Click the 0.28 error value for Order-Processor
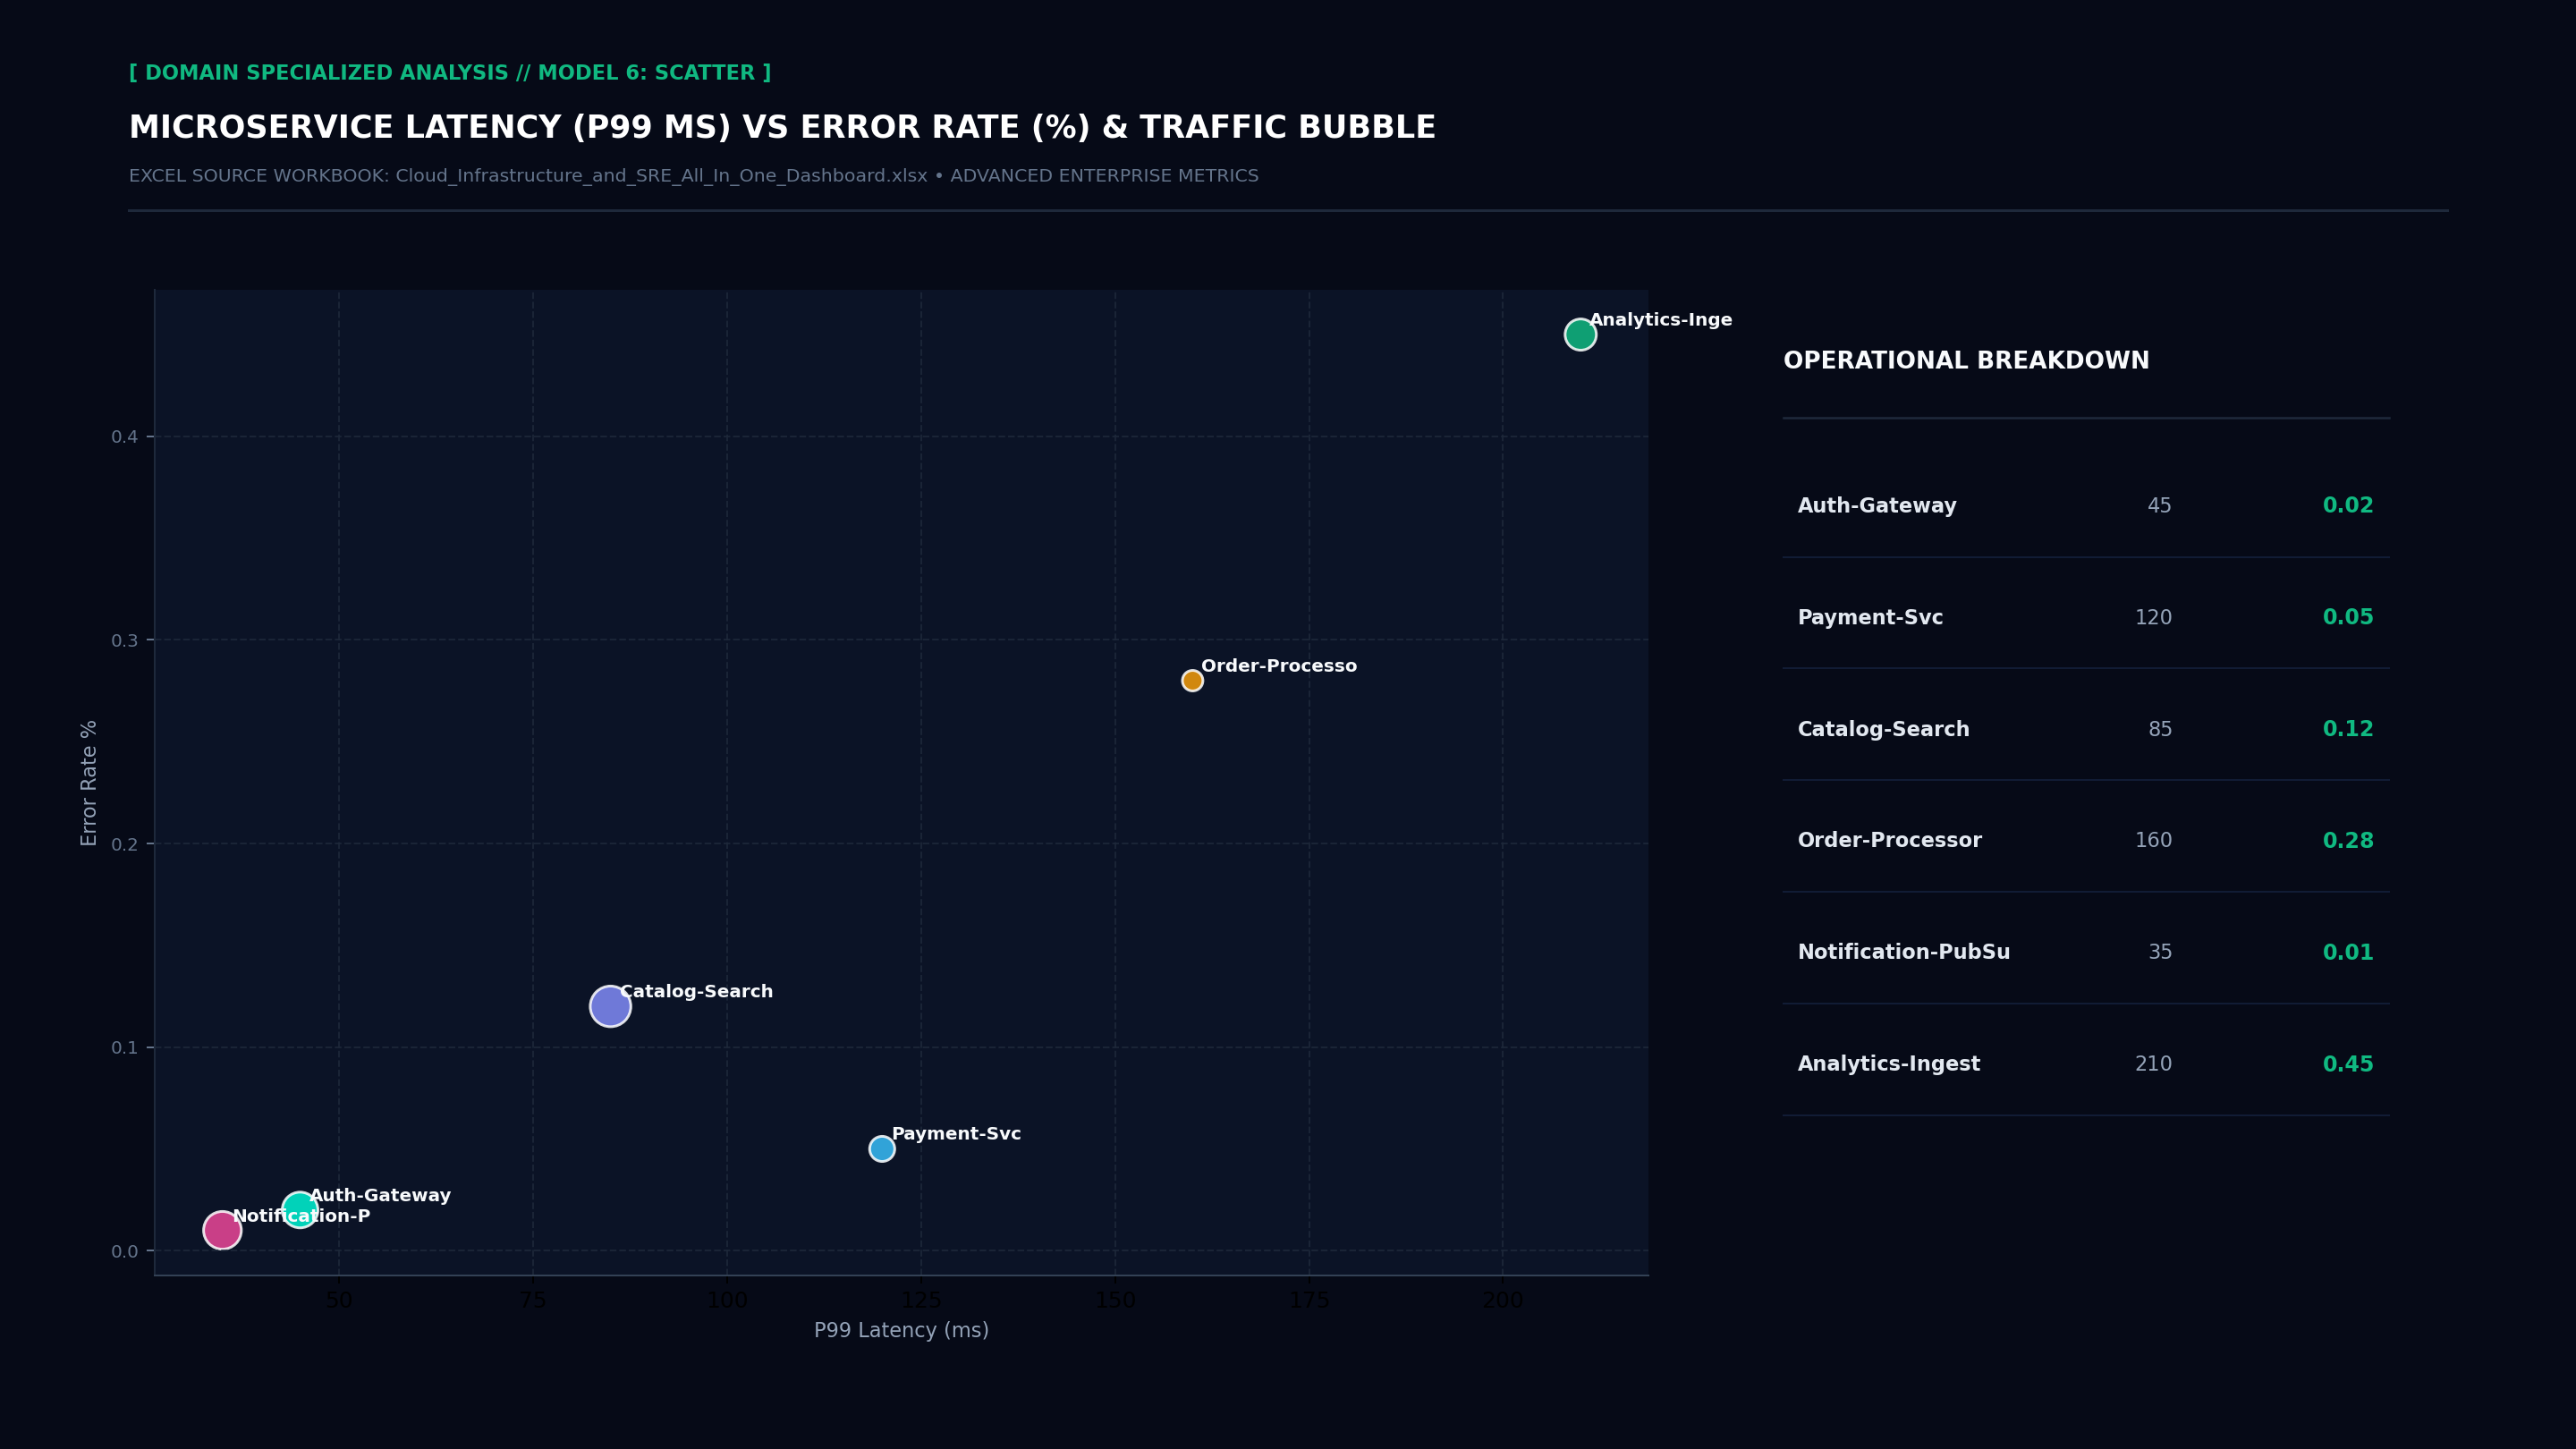This screenshot has width=2576, height=1449. (x=2347, y=841)
